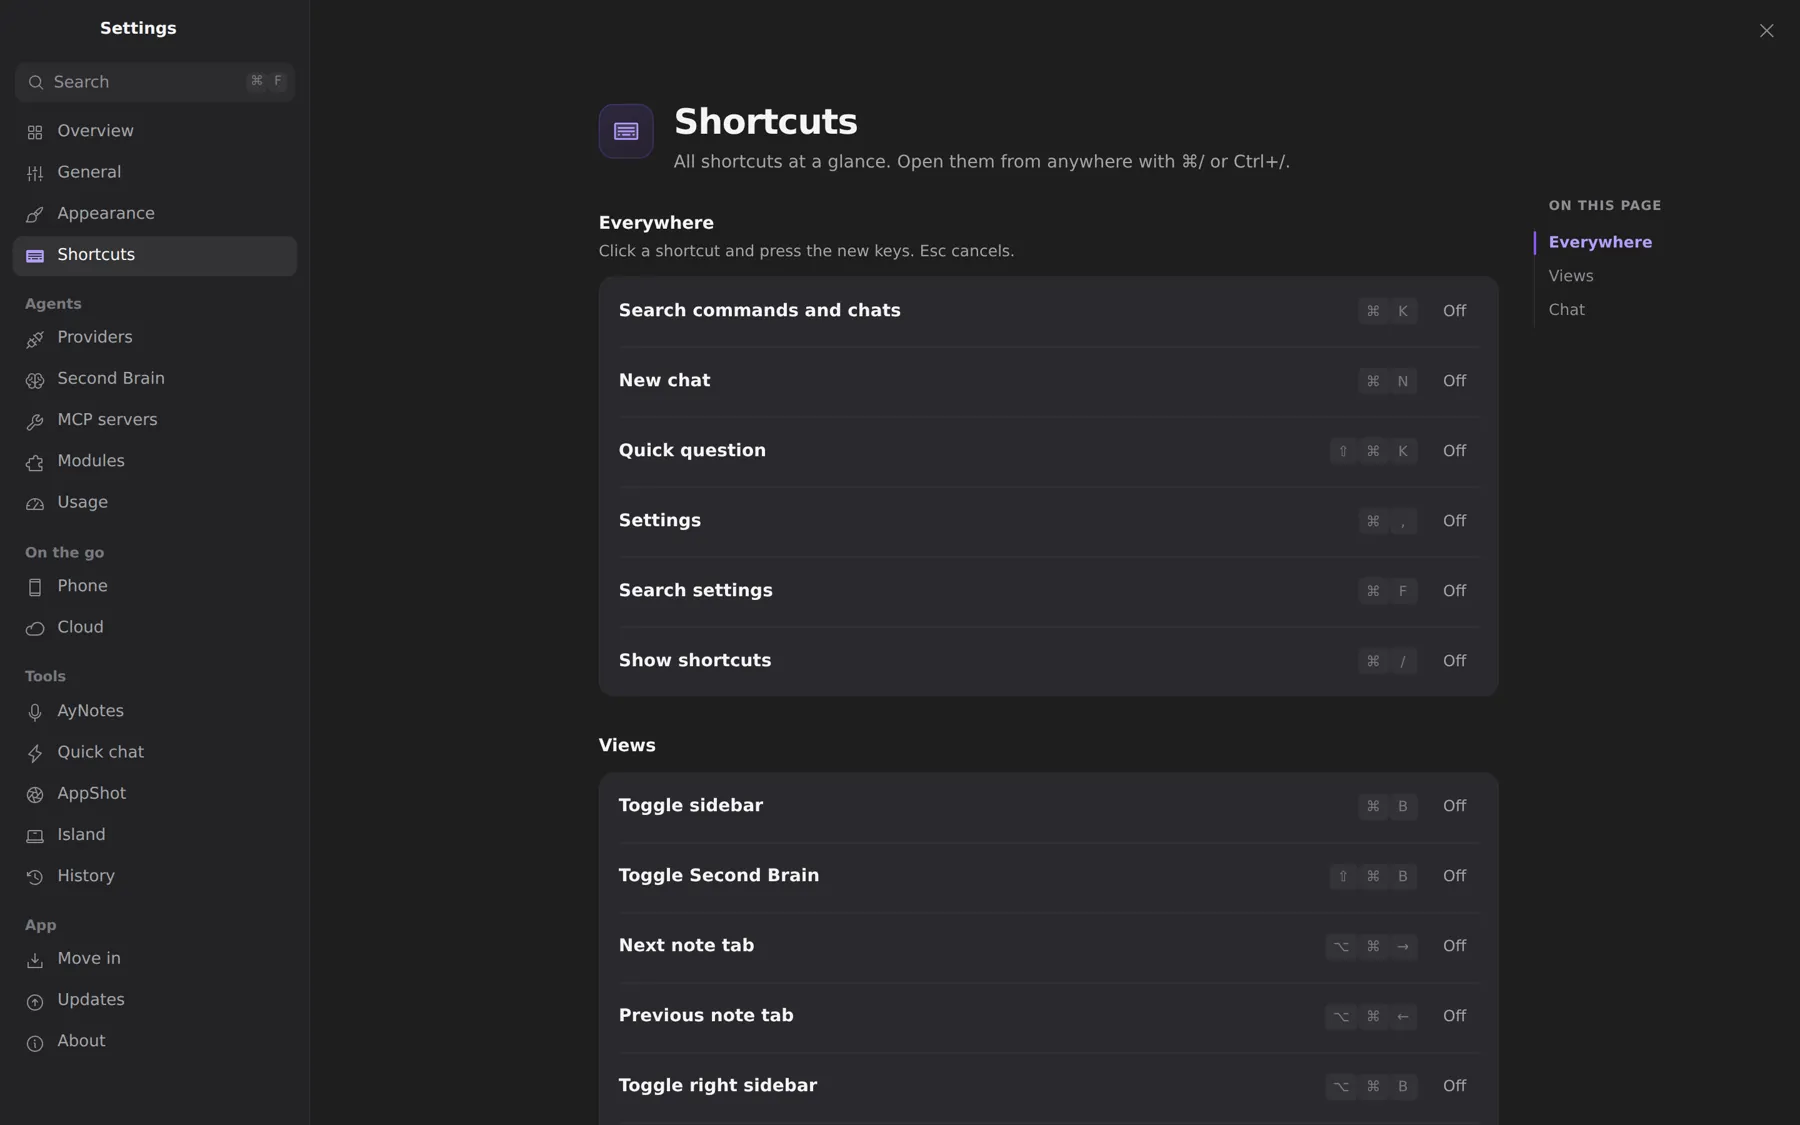Screen dimensions: 1800x1125
Task: Click the Modules puzzle icon
Action: (x=35, y=462)
